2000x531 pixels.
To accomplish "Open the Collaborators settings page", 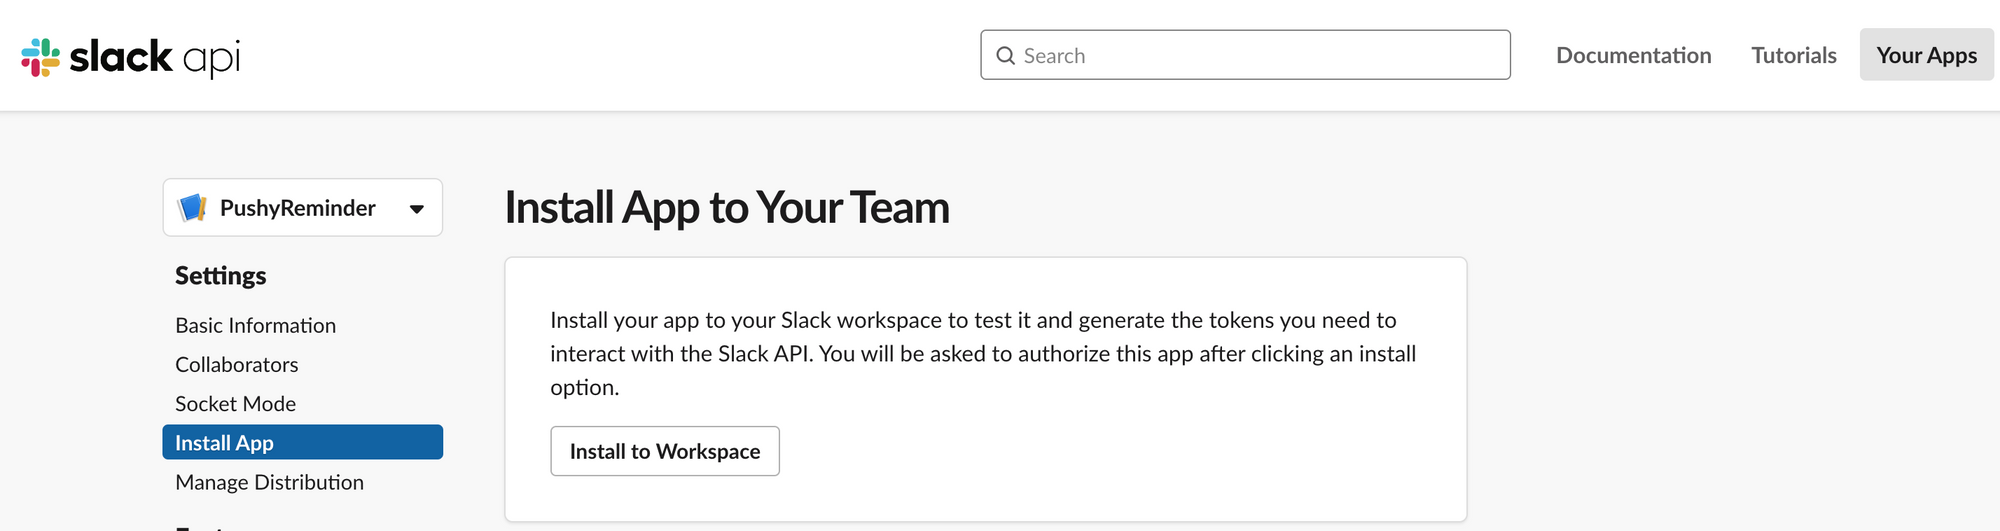I will [236, 364].
